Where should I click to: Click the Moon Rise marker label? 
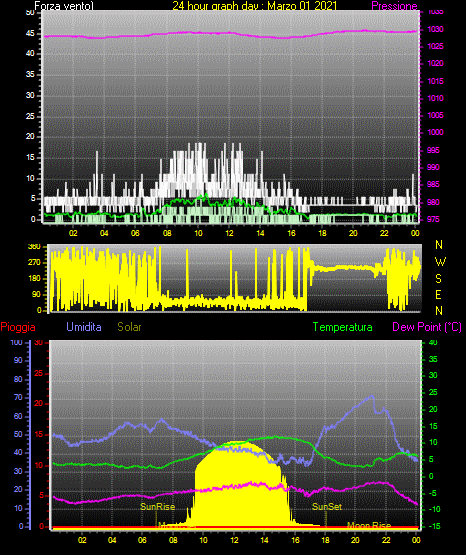tap(369, 525)
